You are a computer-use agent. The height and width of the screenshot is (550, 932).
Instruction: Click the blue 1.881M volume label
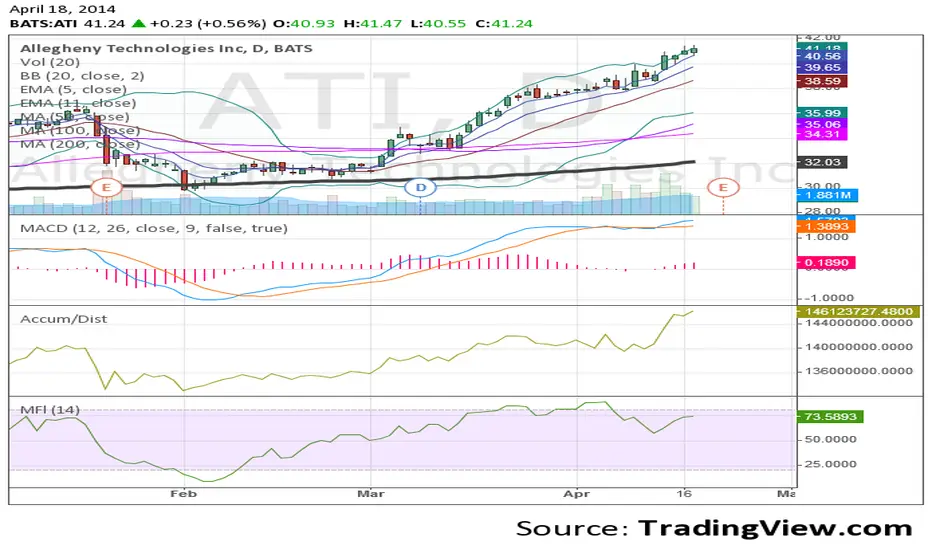(827, 195)
